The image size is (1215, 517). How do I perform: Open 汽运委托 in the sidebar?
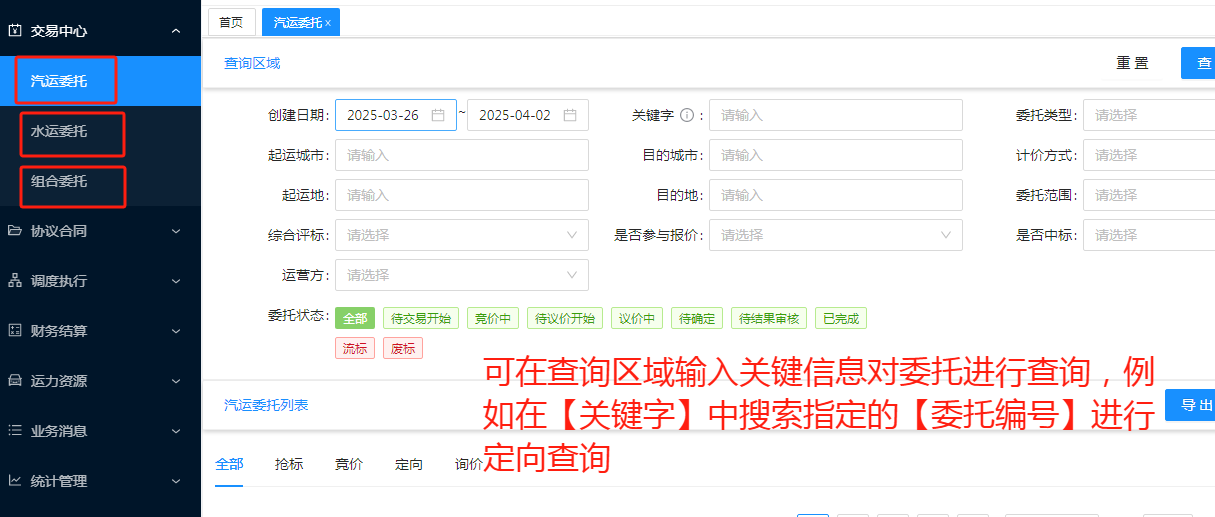pos(100,81)
